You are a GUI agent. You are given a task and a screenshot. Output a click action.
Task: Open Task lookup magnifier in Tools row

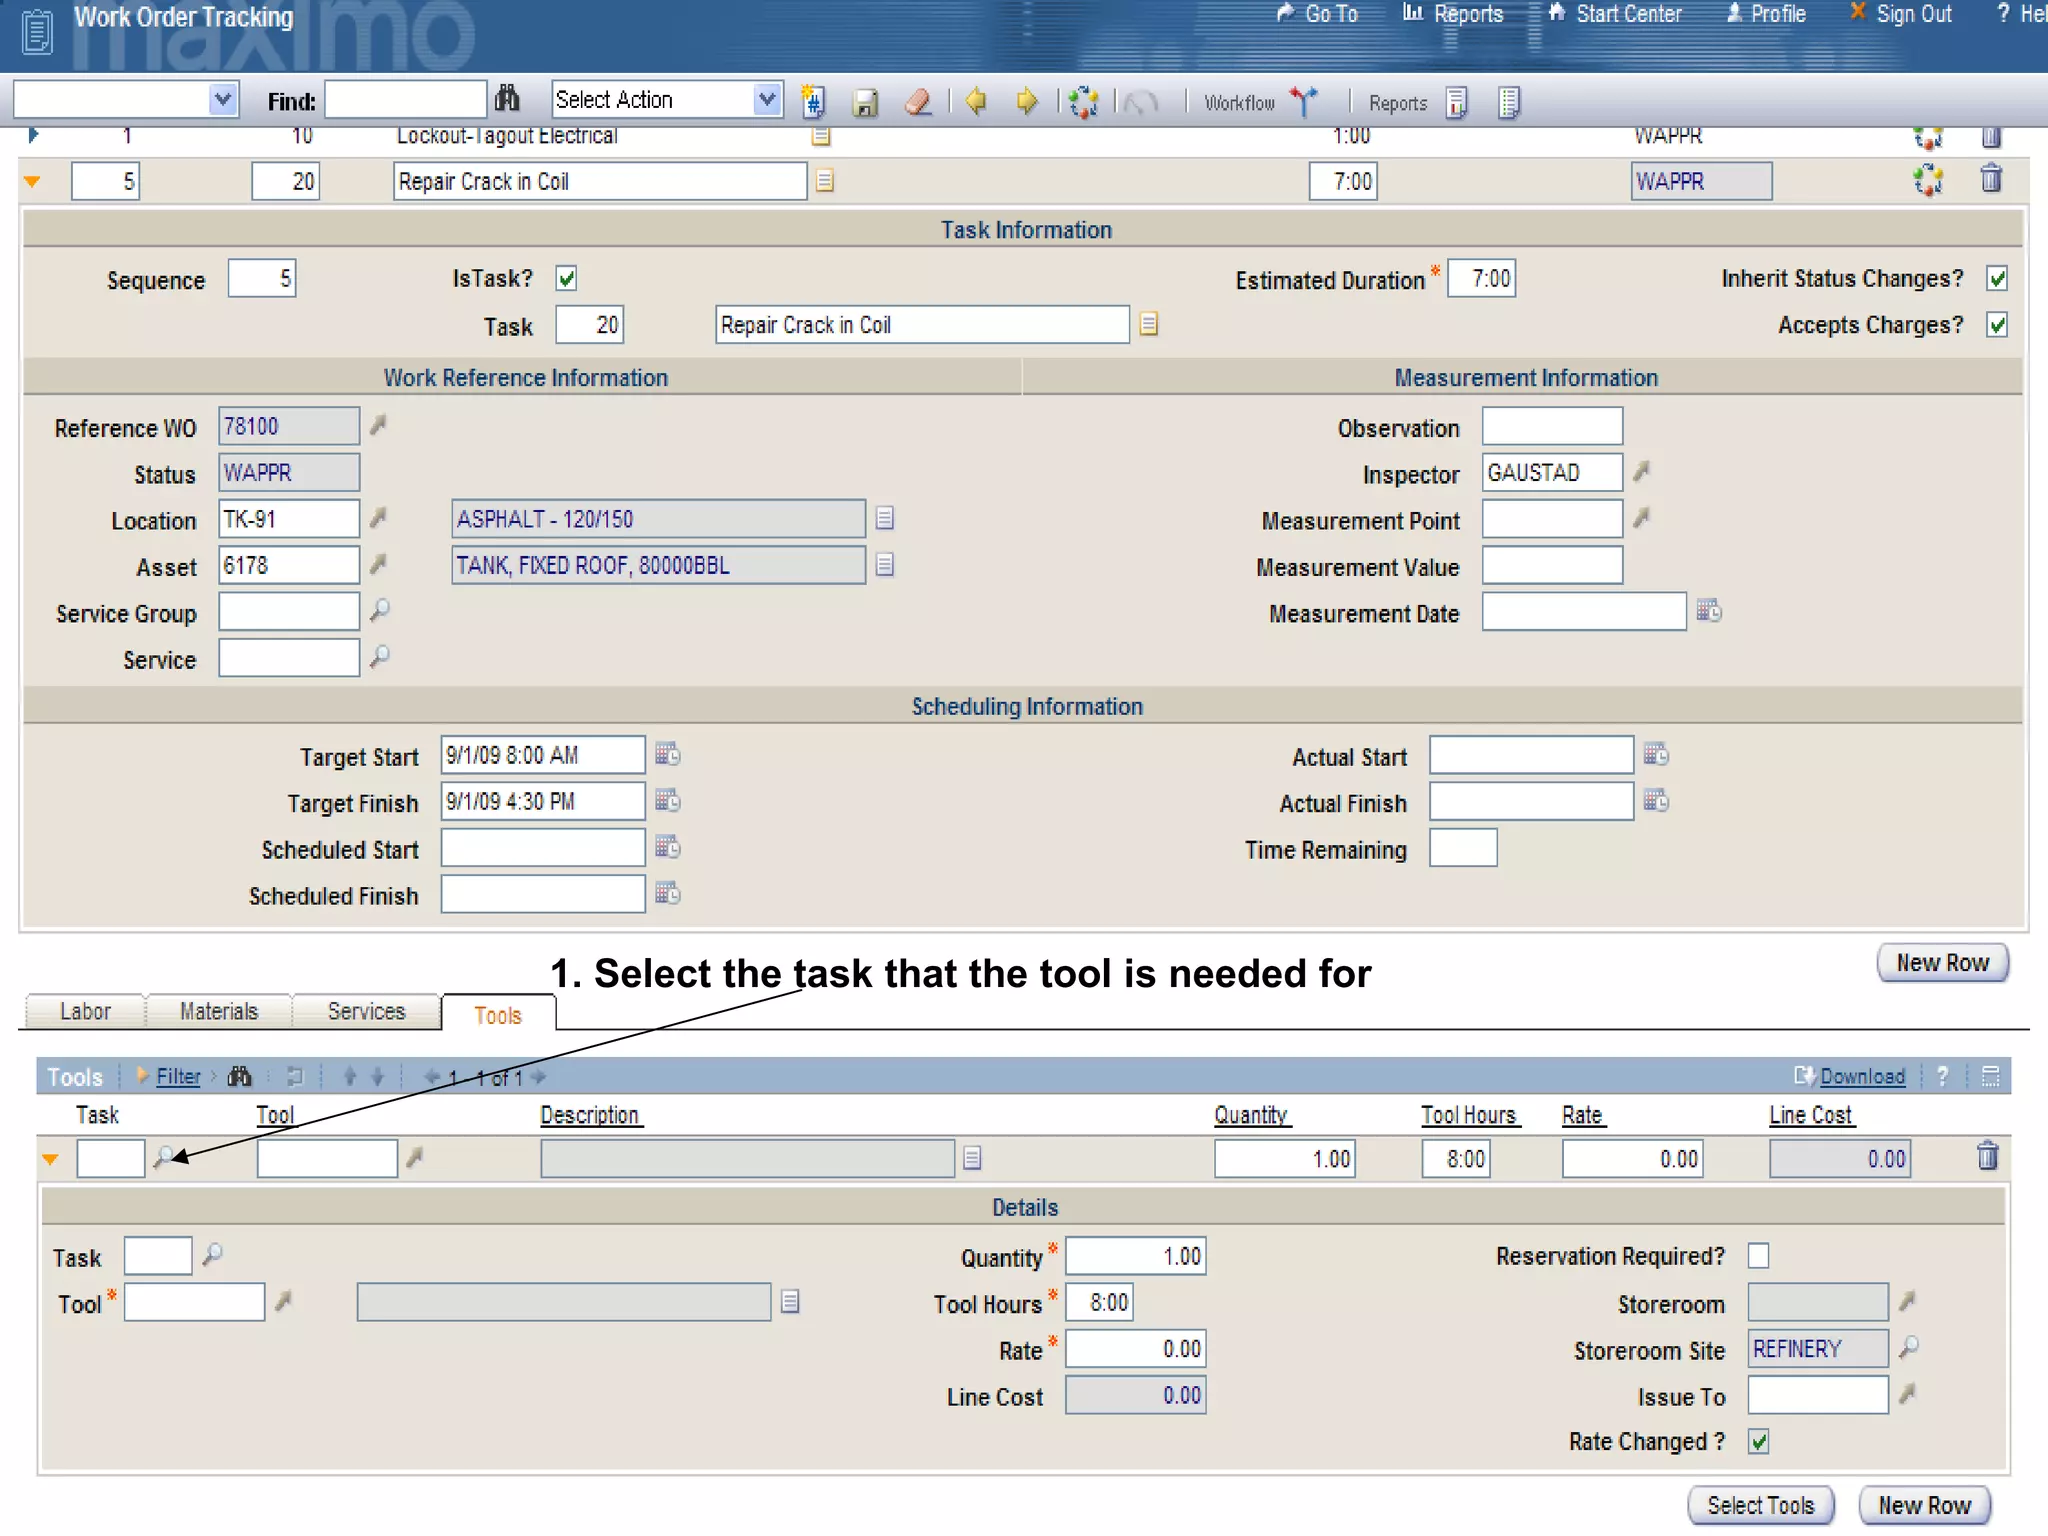[164, 1157]
